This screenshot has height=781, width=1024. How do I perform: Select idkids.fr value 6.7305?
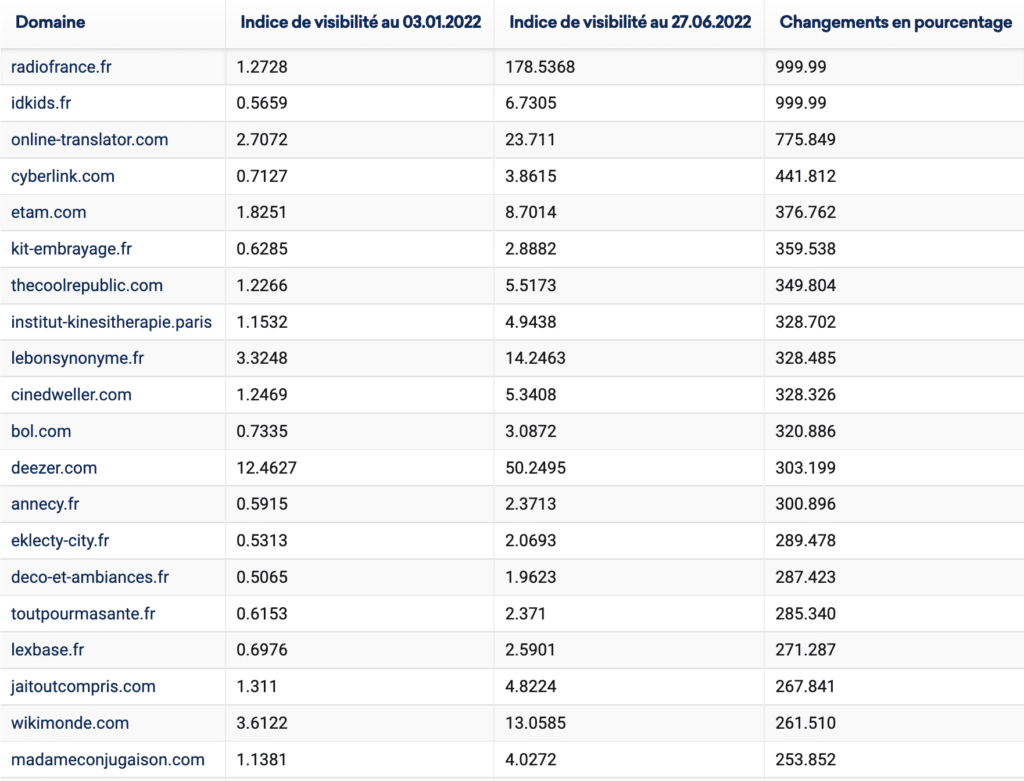(531, 103)
